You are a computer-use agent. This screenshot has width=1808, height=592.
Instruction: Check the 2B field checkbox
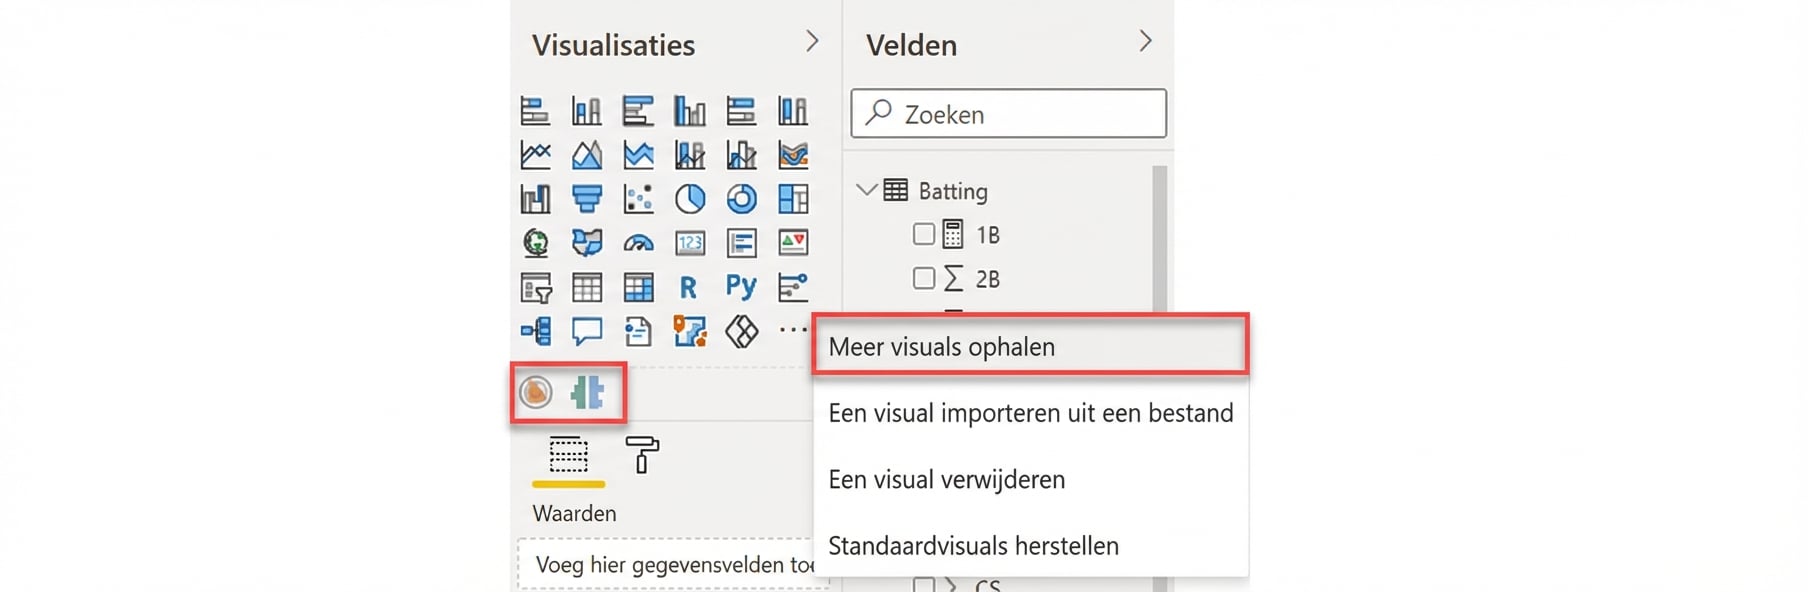[x=924, y=279]
